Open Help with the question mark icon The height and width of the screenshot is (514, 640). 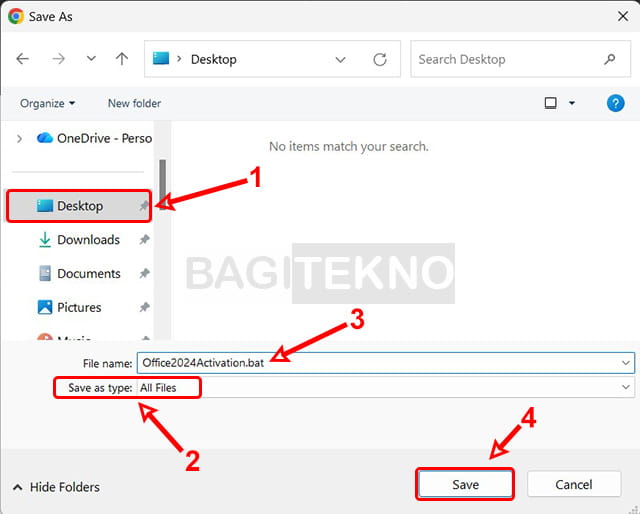click(616, 103)
